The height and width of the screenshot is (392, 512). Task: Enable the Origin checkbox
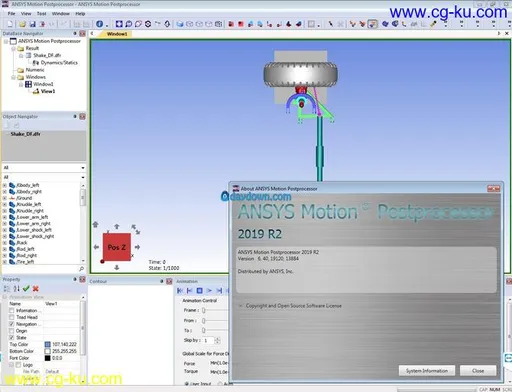pos(12,331)
